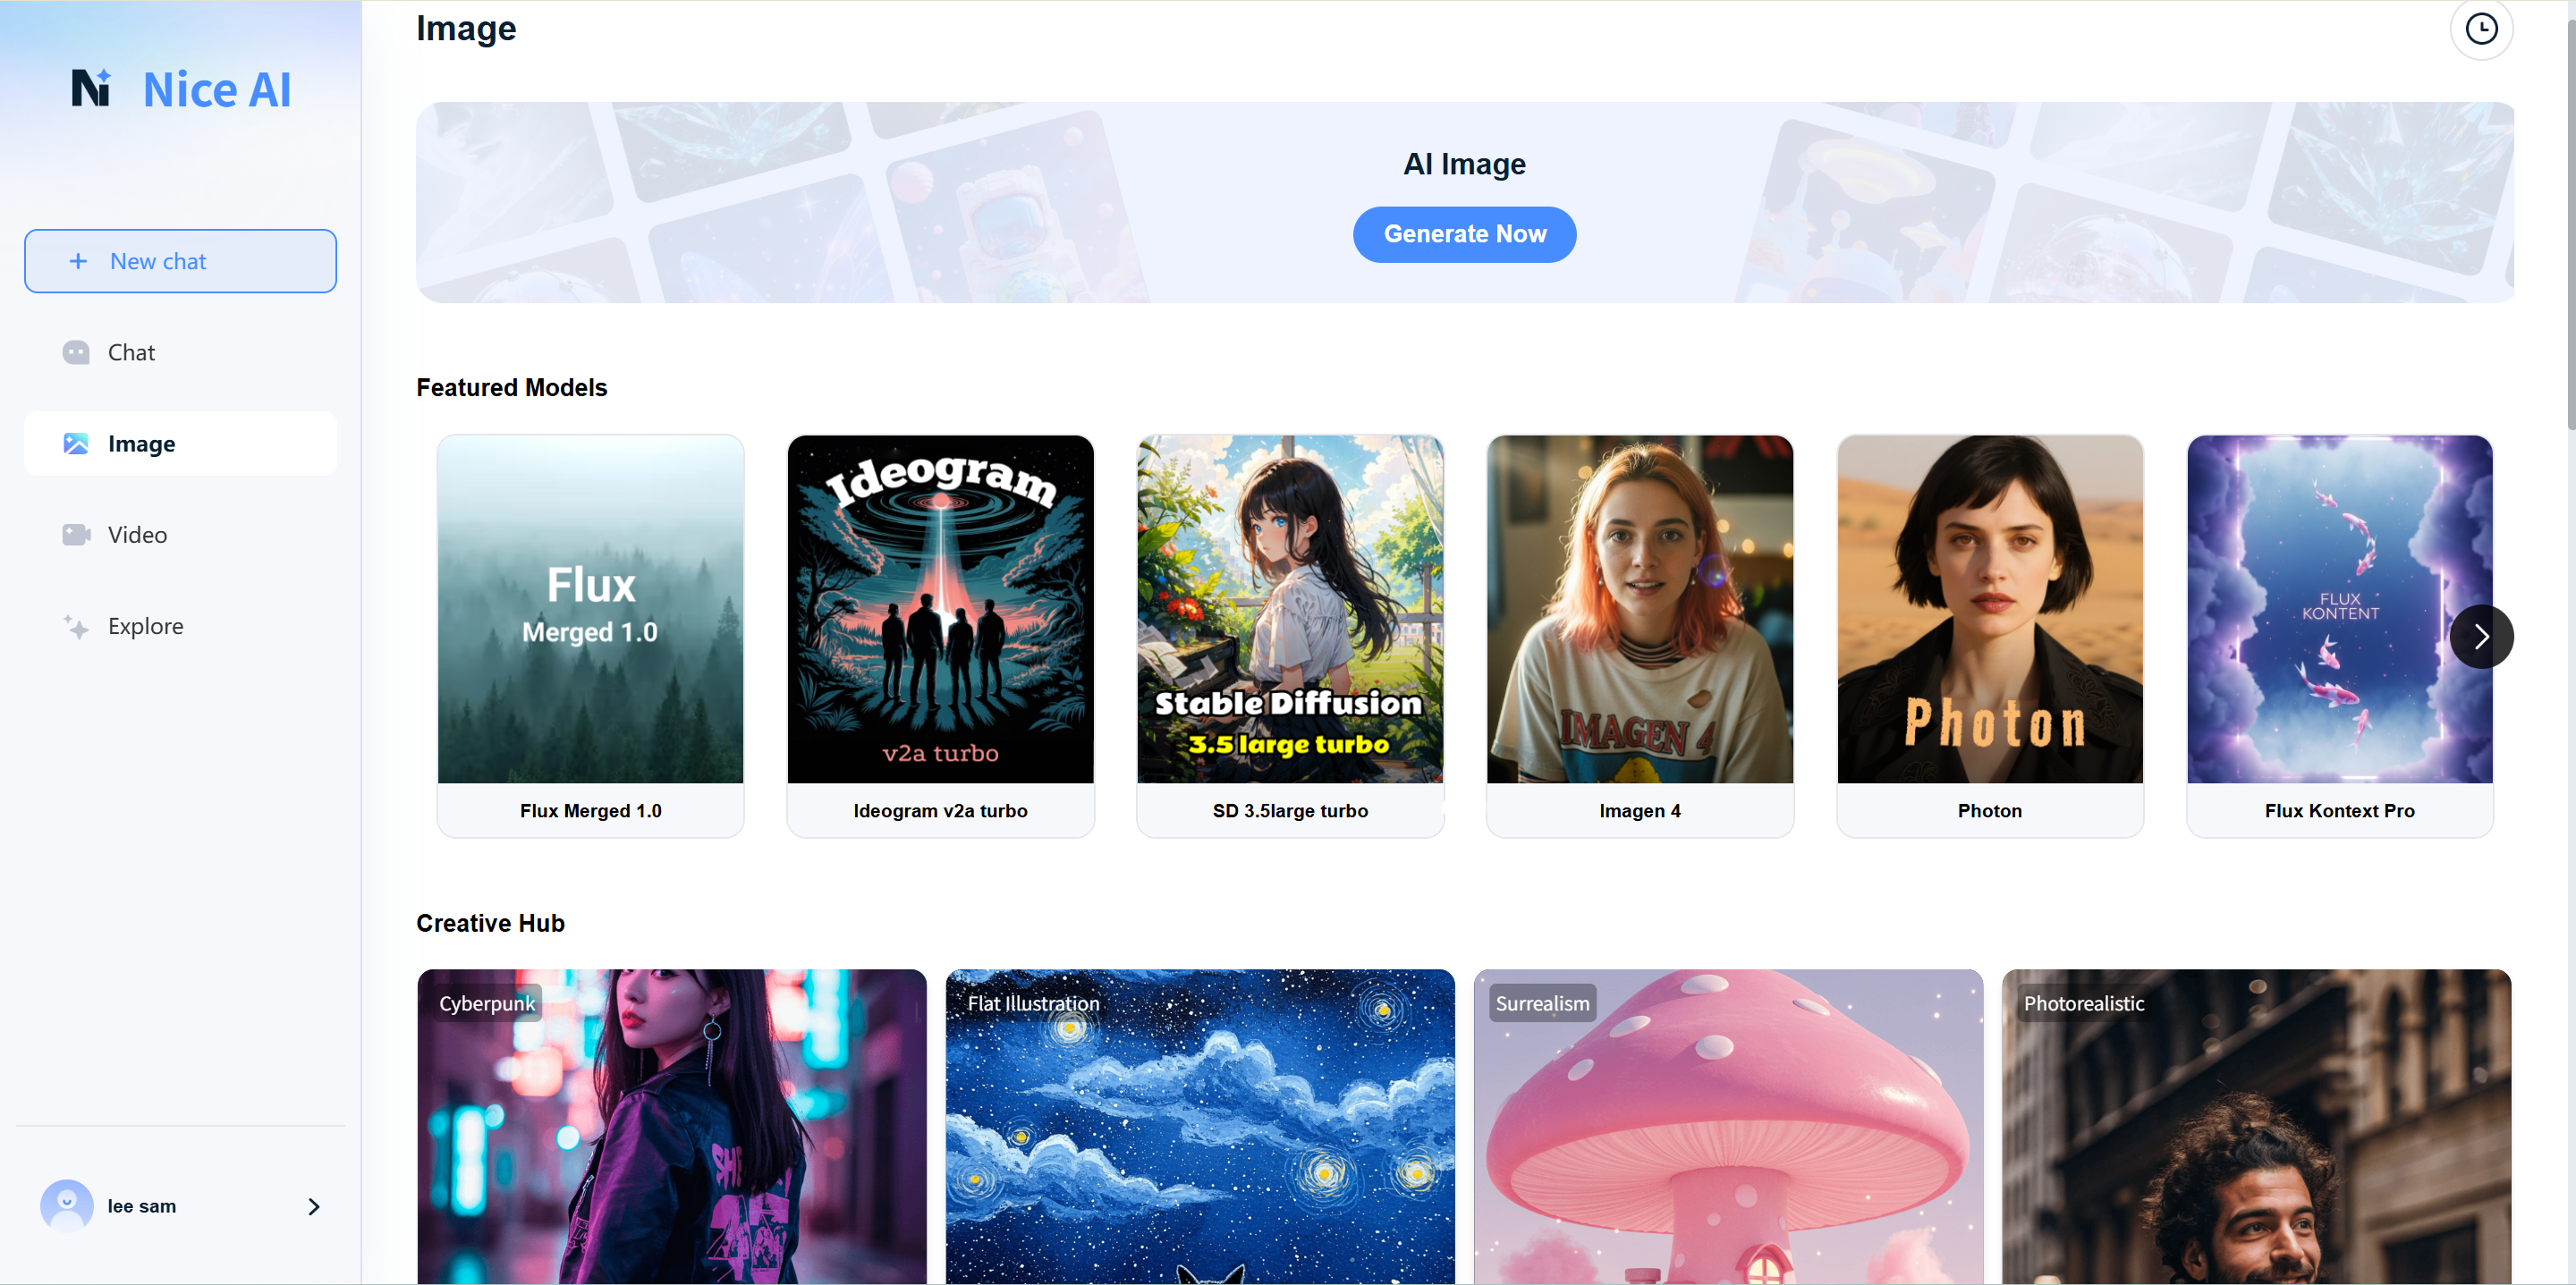Click the Photon caption text
Screen dimensions: 2576x1285
pyautogui.click(x=1990, y=811)
